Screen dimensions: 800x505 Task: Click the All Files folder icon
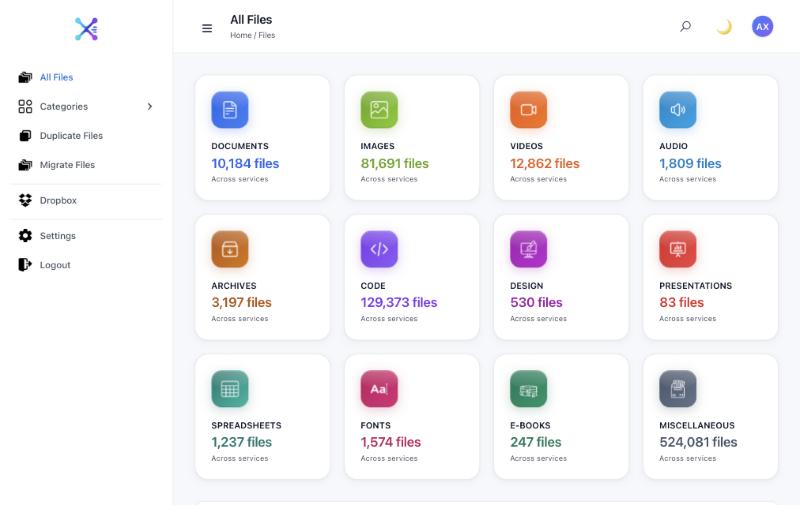pos(25,77)
